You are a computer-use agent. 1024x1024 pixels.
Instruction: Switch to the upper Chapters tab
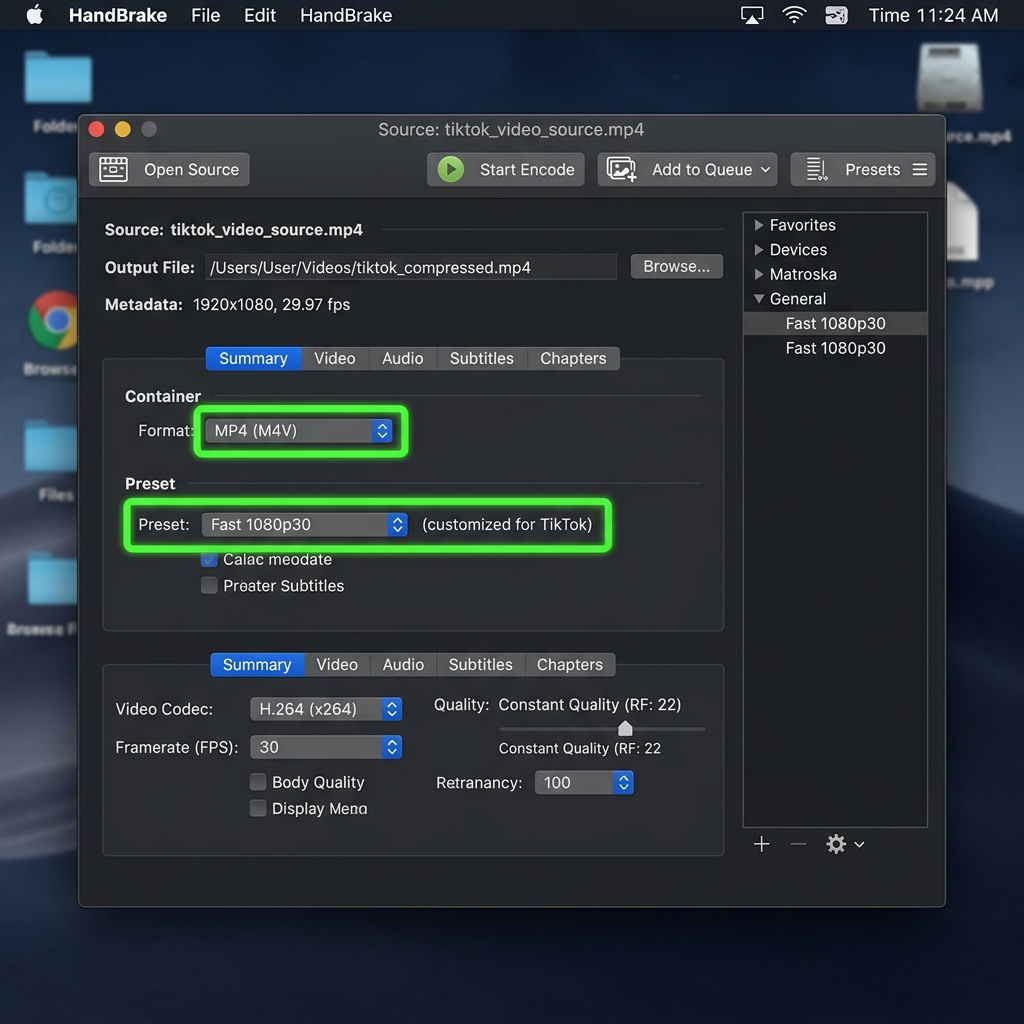[x=573, y=359]
